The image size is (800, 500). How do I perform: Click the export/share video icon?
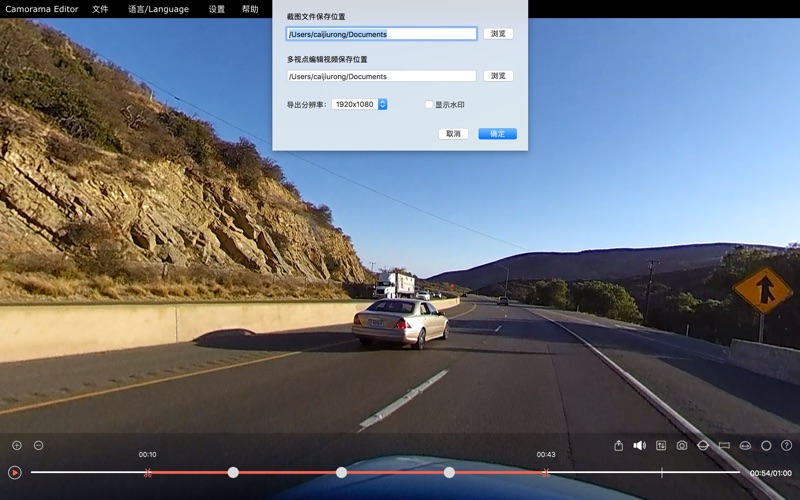(618, 445)
